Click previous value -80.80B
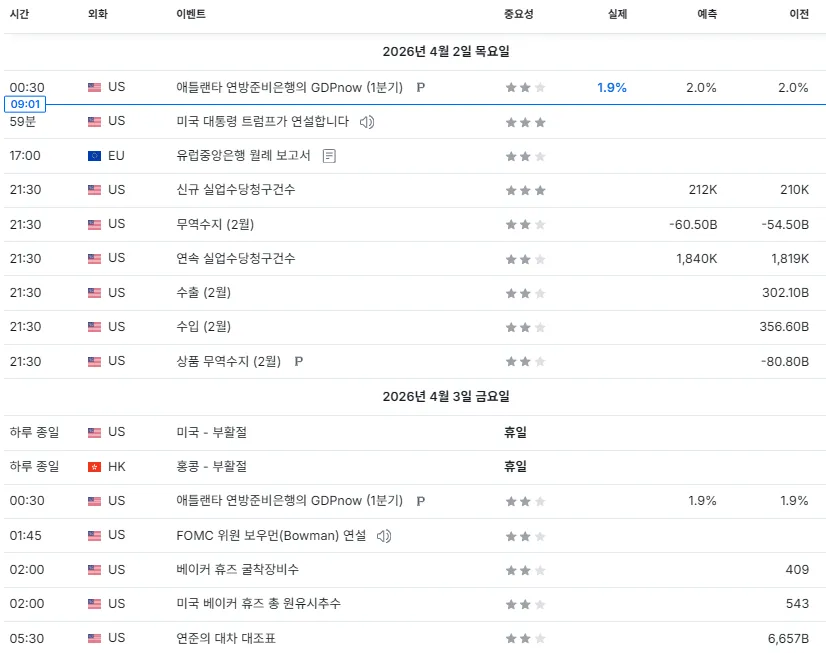826x653 pixels. (x=785, y=362)
